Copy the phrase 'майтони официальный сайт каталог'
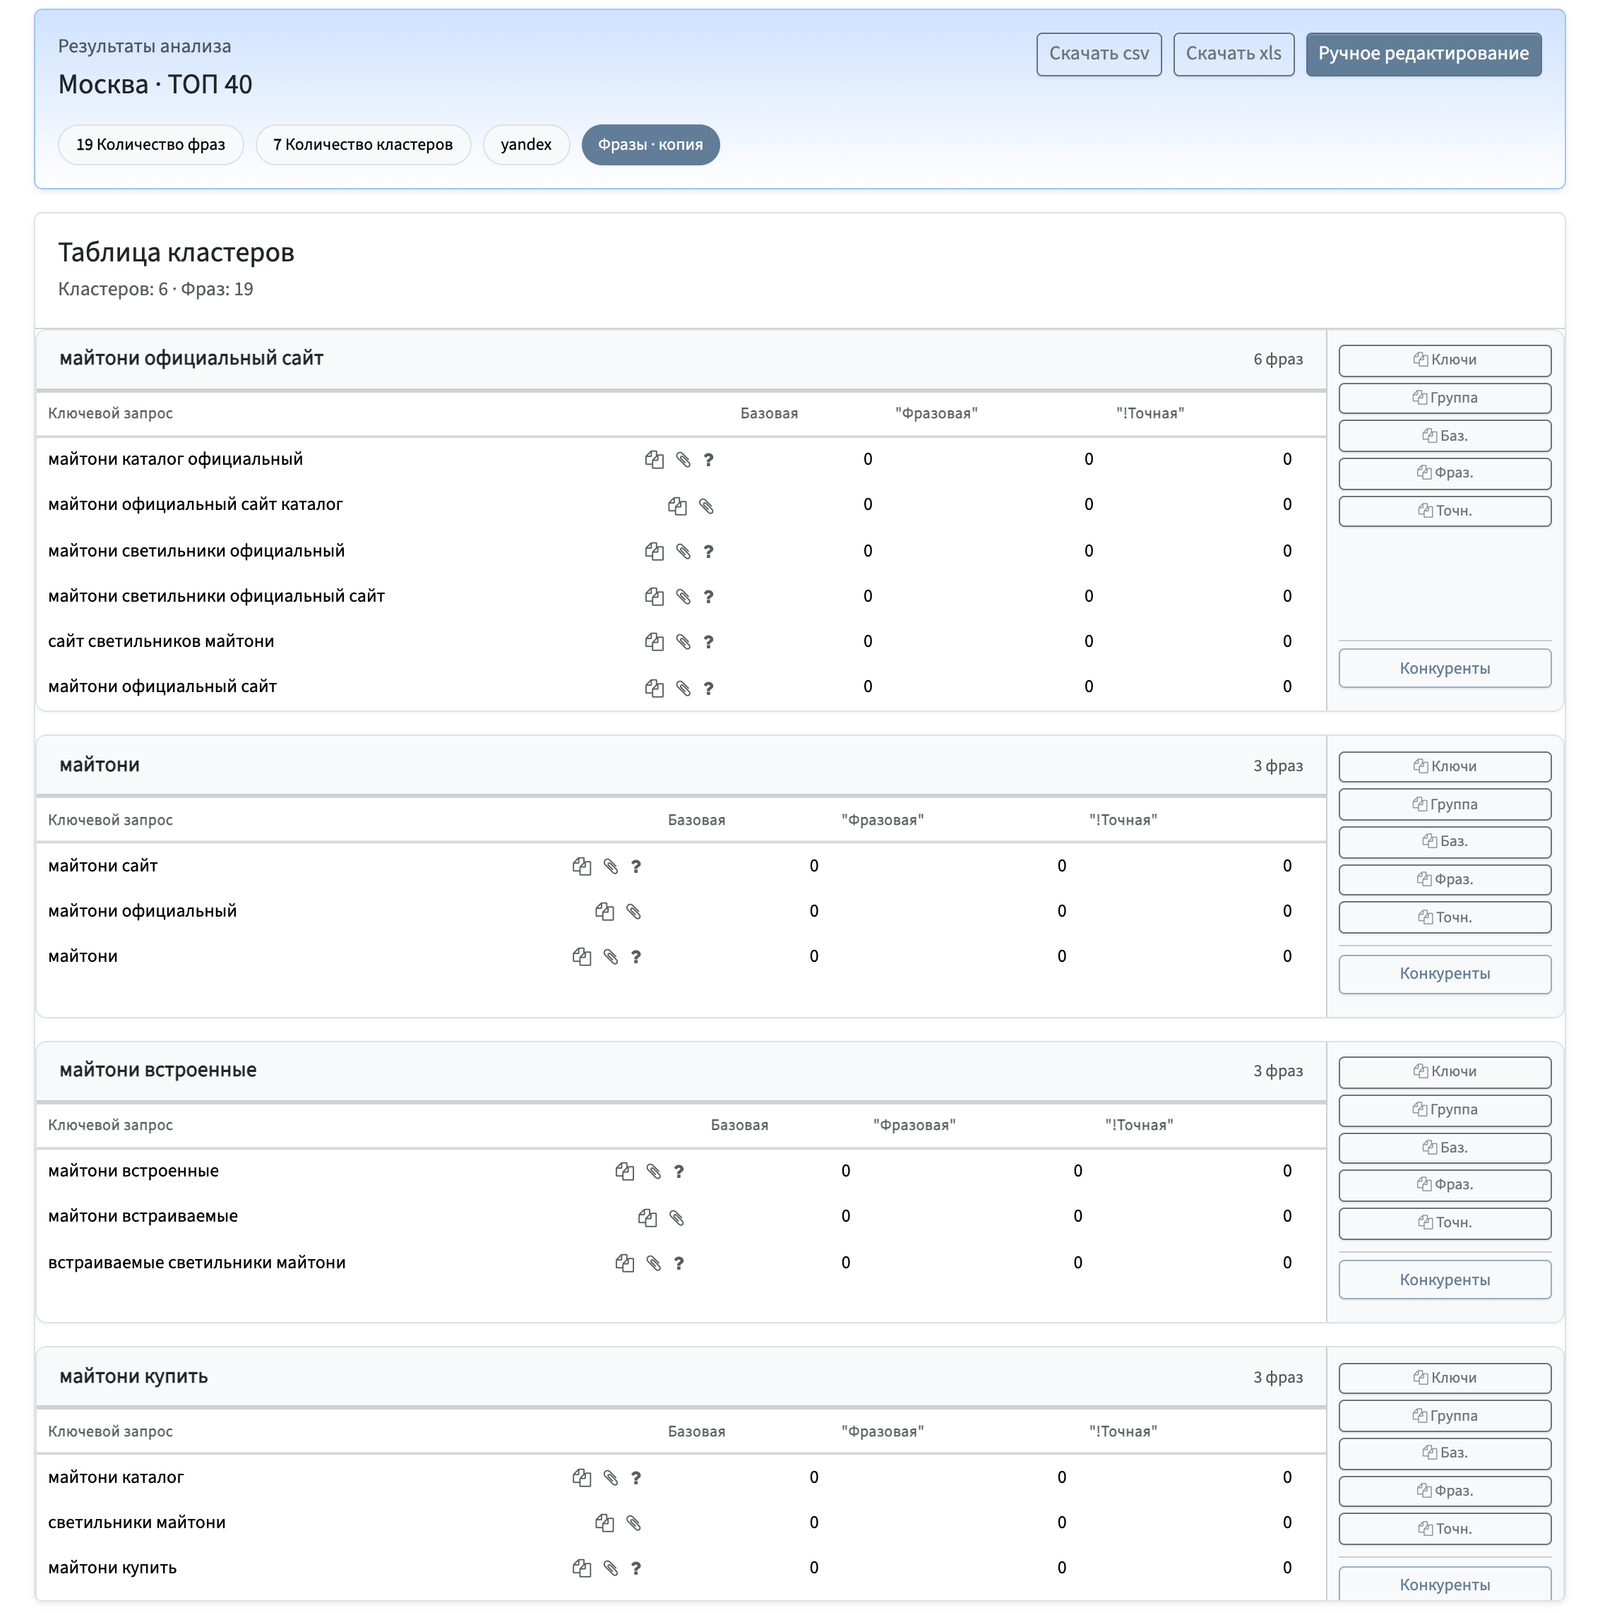The image size is (1600, 1613). point(677,506)
